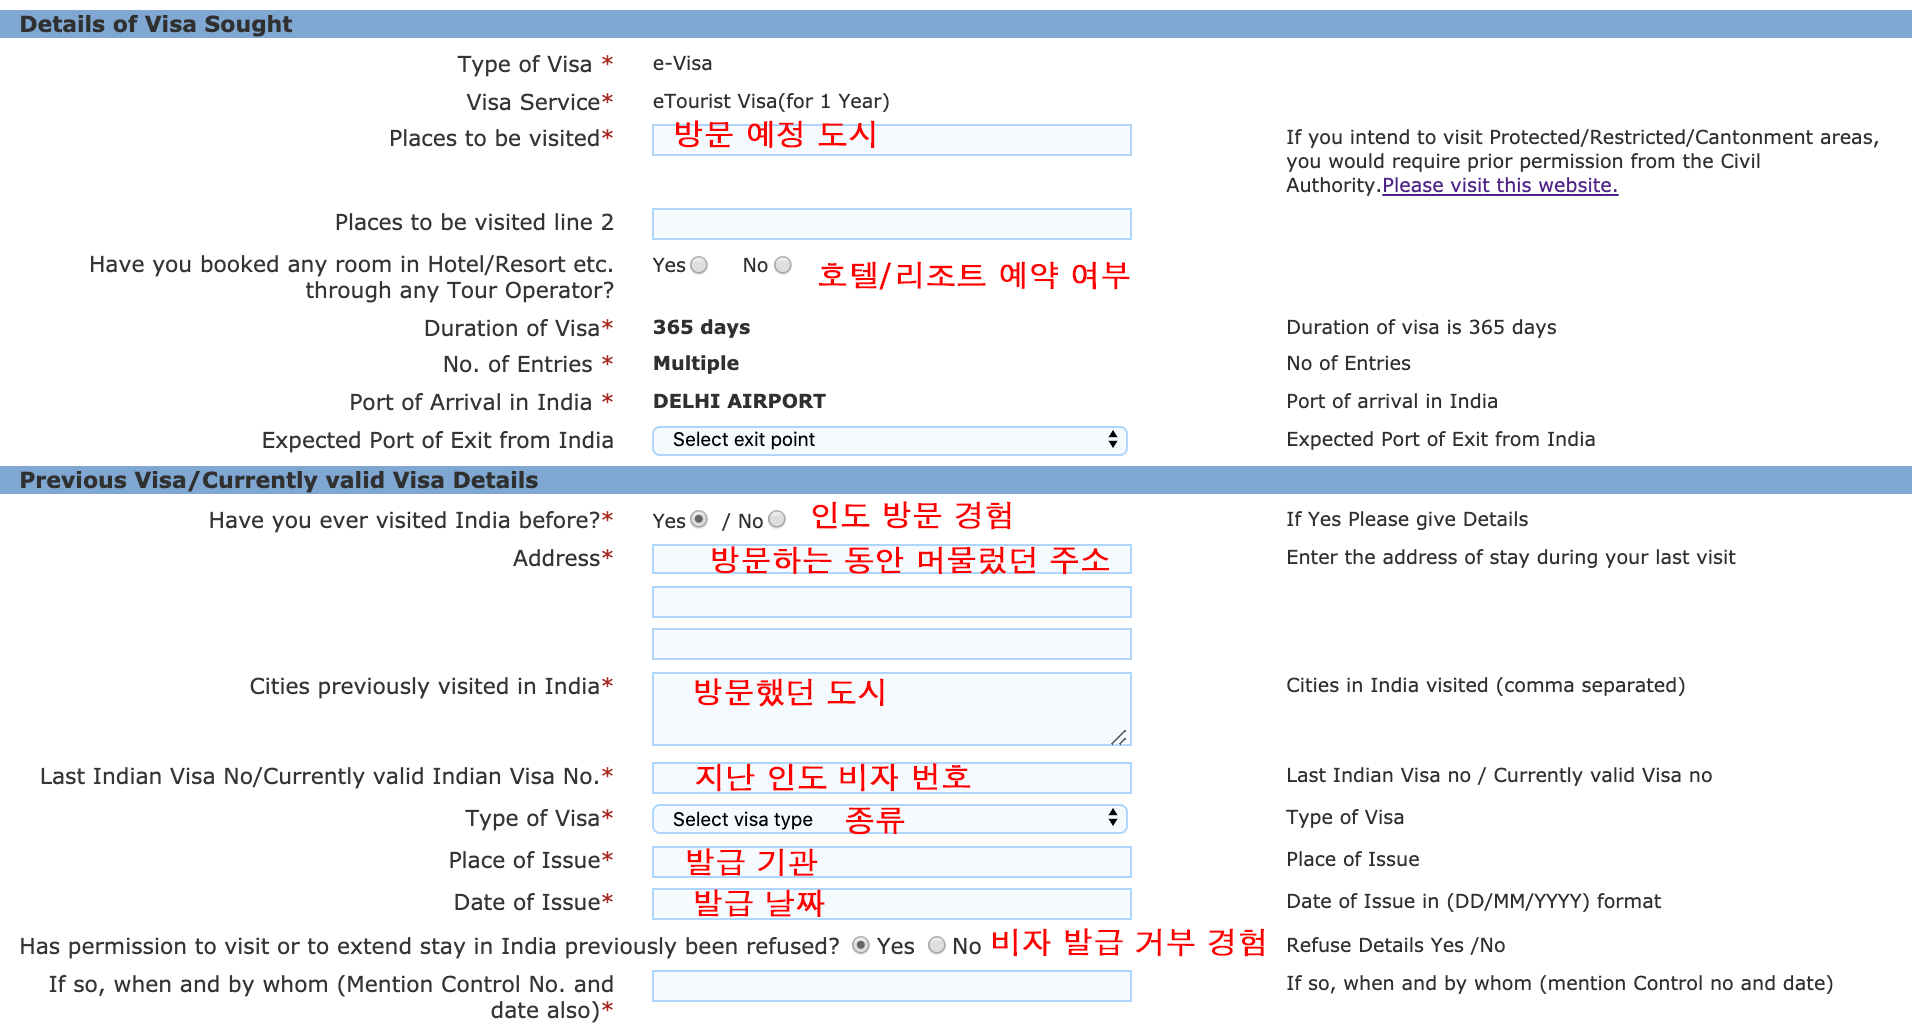Click the bold '365 days' duration value
The image size is (1912, 1024).
point(701,327)
